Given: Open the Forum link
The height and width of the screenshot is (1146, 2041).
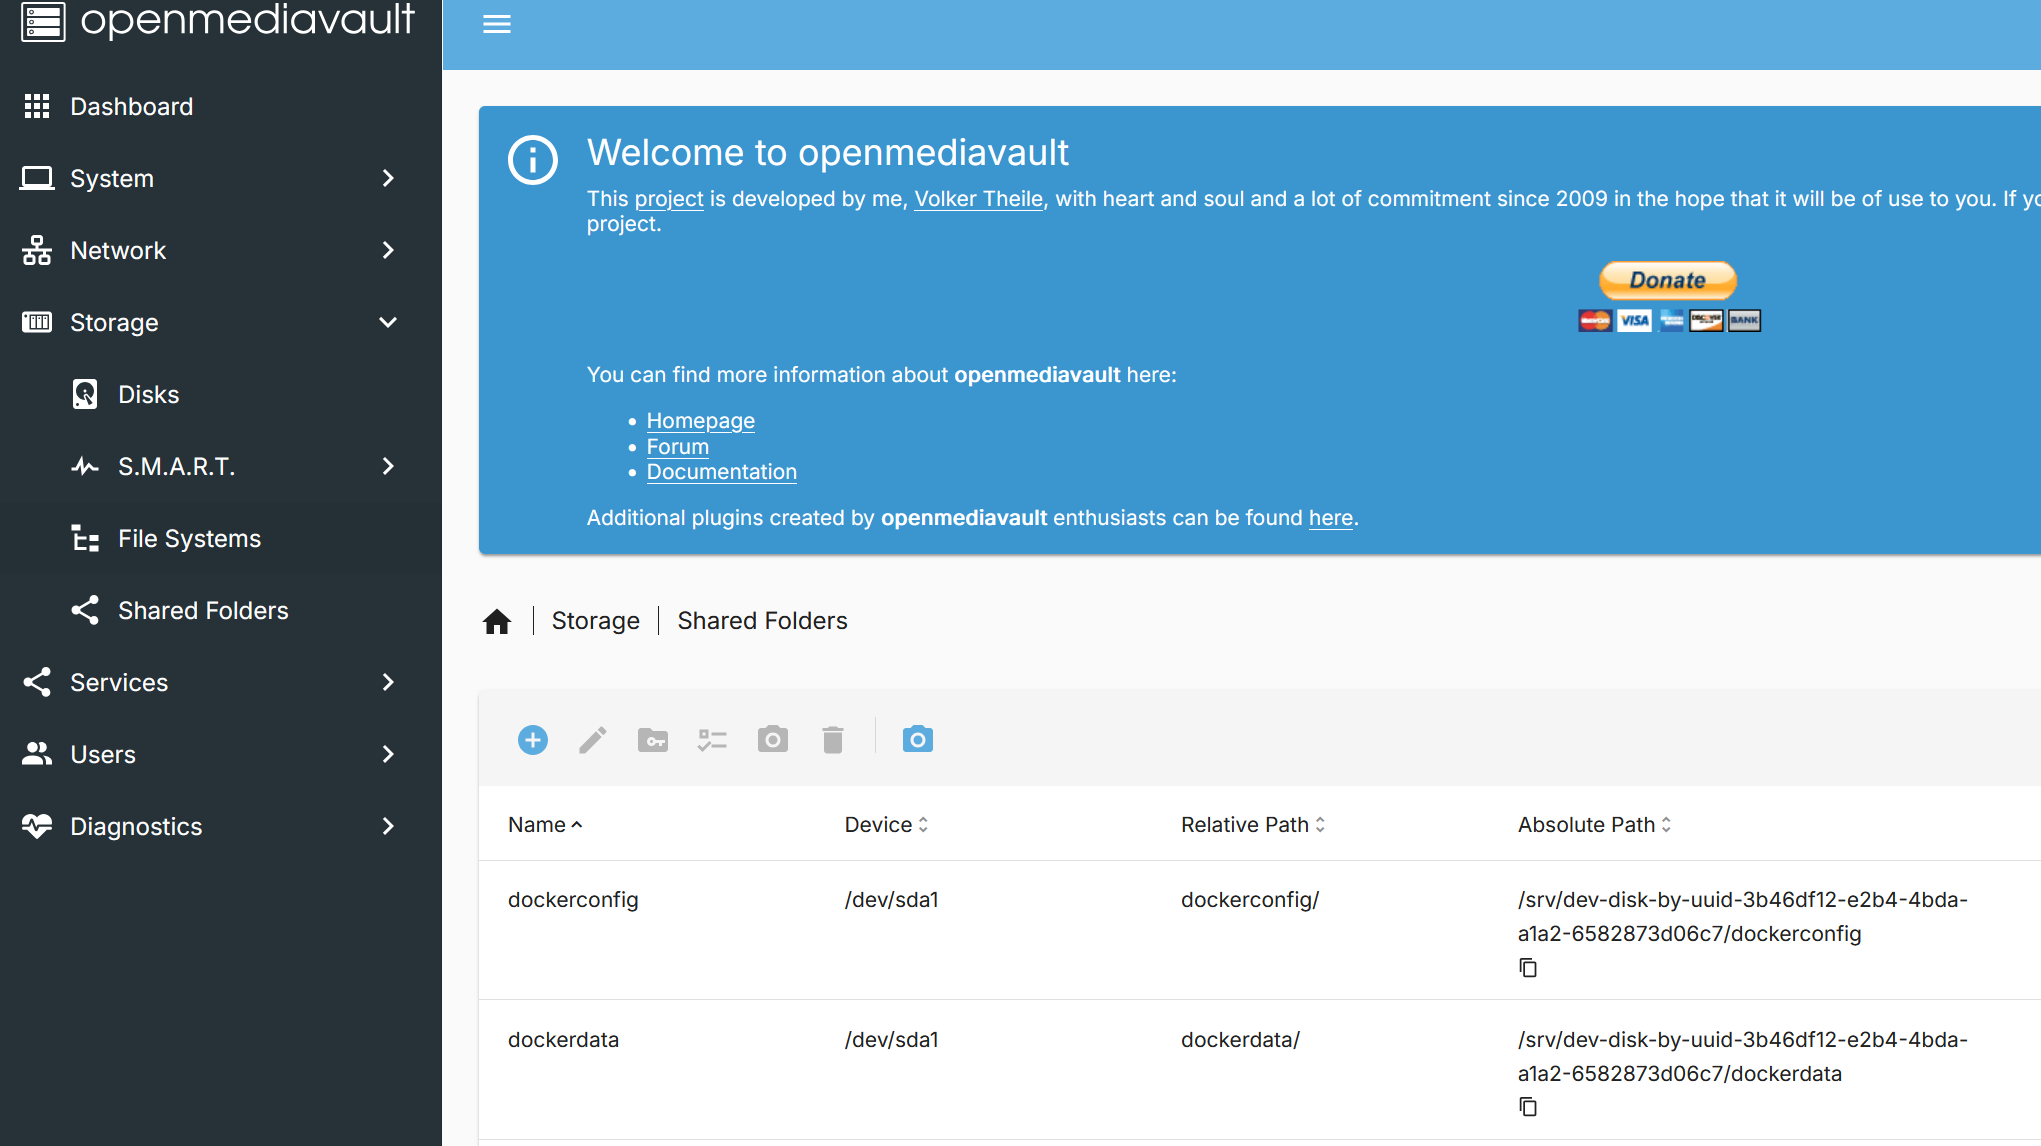Looking at the screenshot, I should pyautogui.click(x=677, y=447).
